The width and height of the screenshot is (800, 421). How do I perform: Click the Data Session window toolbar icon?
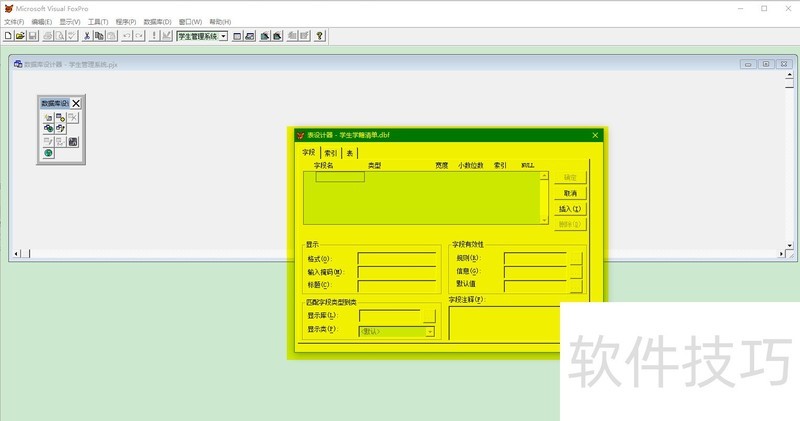tap(249, 36)
